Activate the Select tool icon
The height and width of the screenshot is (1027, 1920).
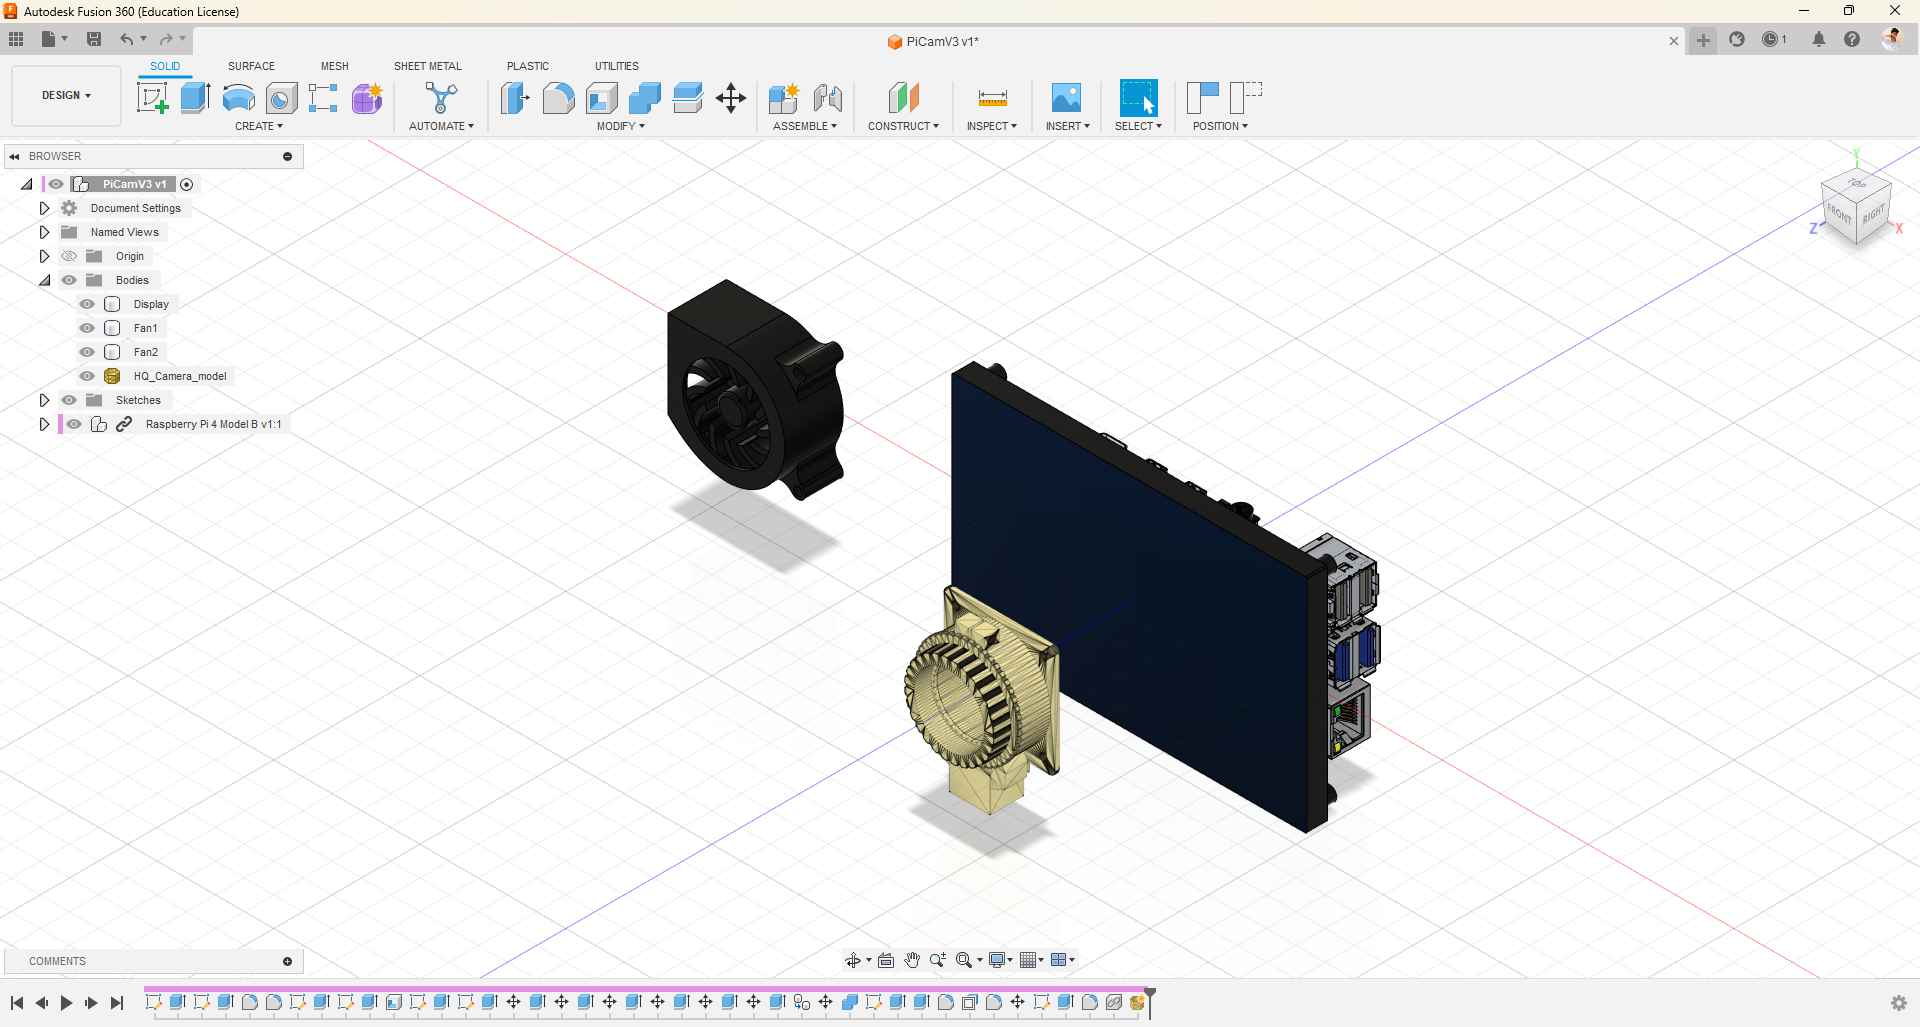pyautogui.click(x=1138, y=98)
